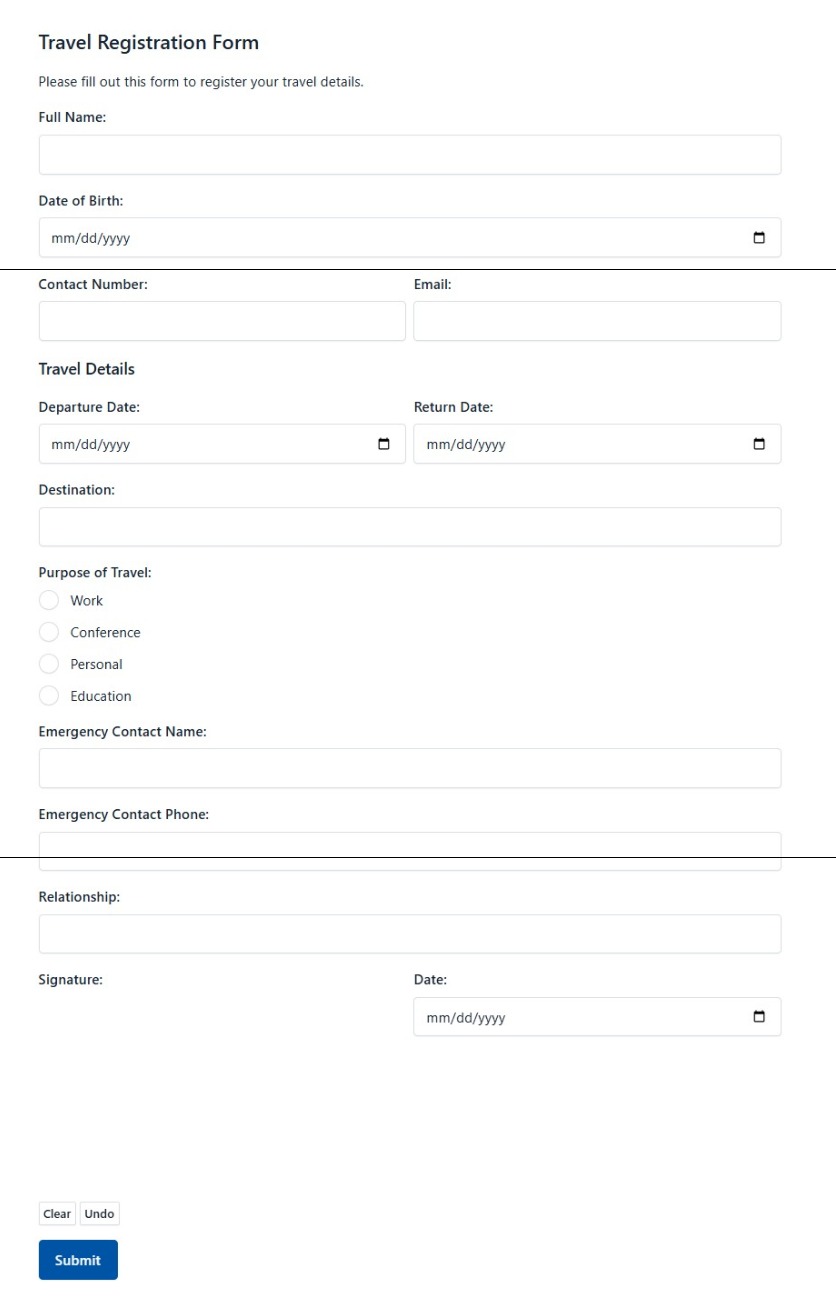
Task: Click the Clear button to reset the form
Action: [56, 1213]
